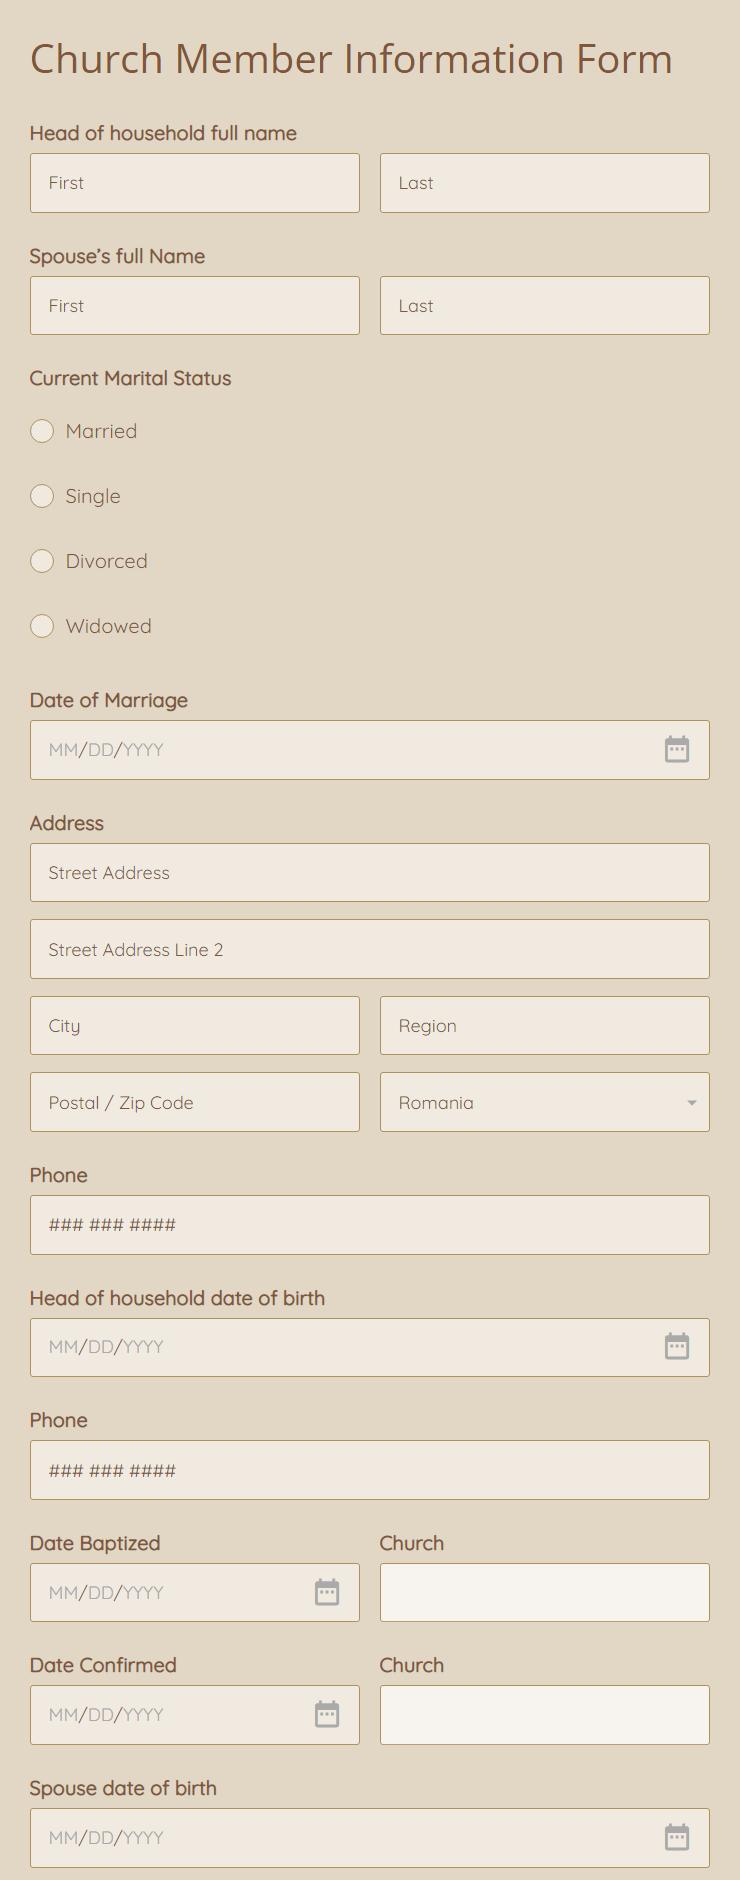Open the Date of Marriage calendar picker
Screen dimensions: 740x1880
(x=677, y=749)
